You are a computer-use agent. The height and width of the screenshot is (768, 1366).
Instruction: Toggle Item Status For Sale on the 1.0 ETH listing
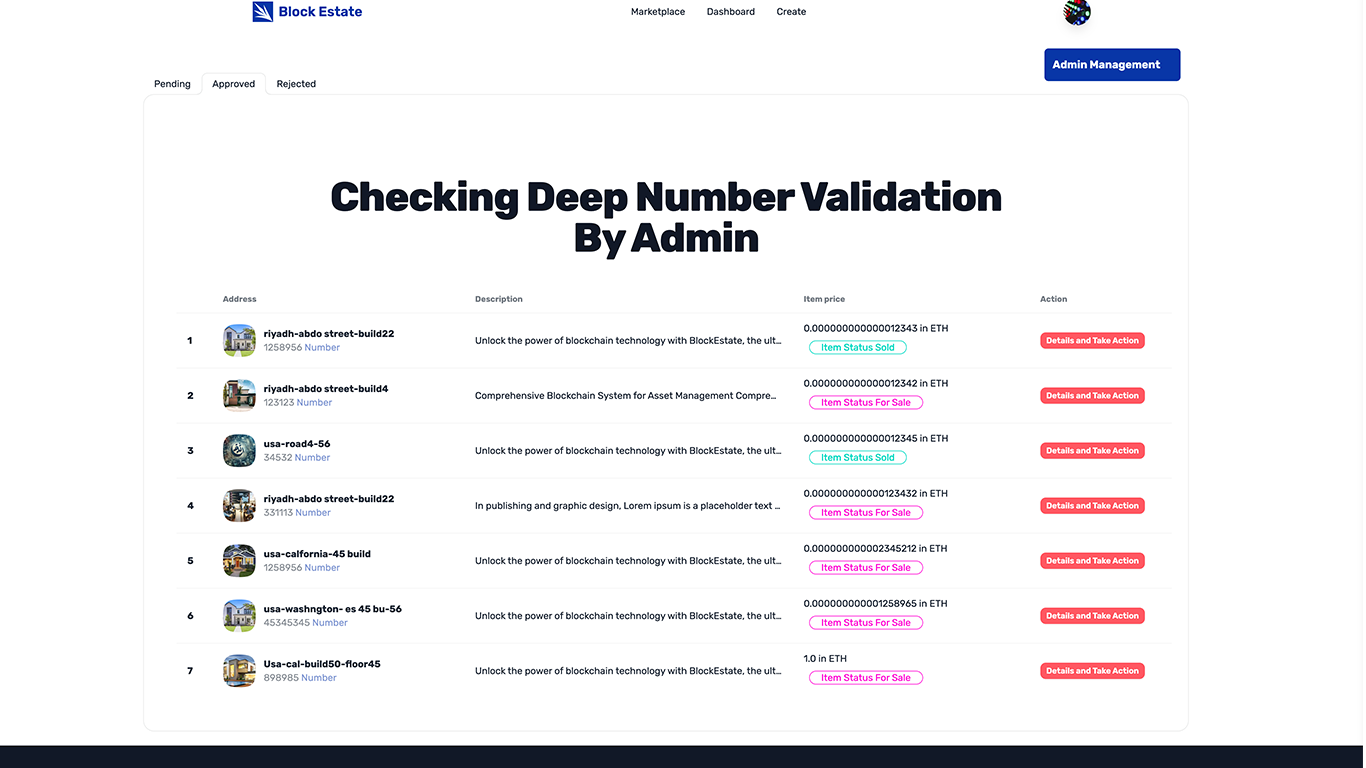(x=865, y=677)
